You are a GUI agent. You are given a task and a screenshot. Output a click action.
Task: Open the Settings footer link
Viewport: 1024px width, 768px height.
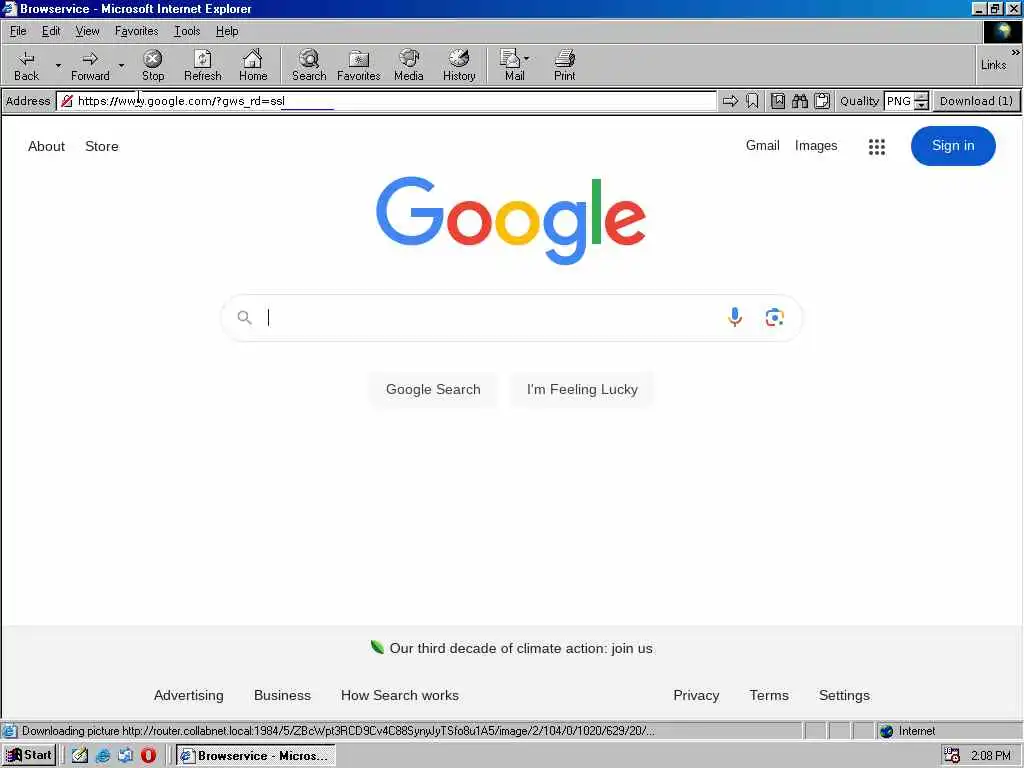[x=844, y=696]
